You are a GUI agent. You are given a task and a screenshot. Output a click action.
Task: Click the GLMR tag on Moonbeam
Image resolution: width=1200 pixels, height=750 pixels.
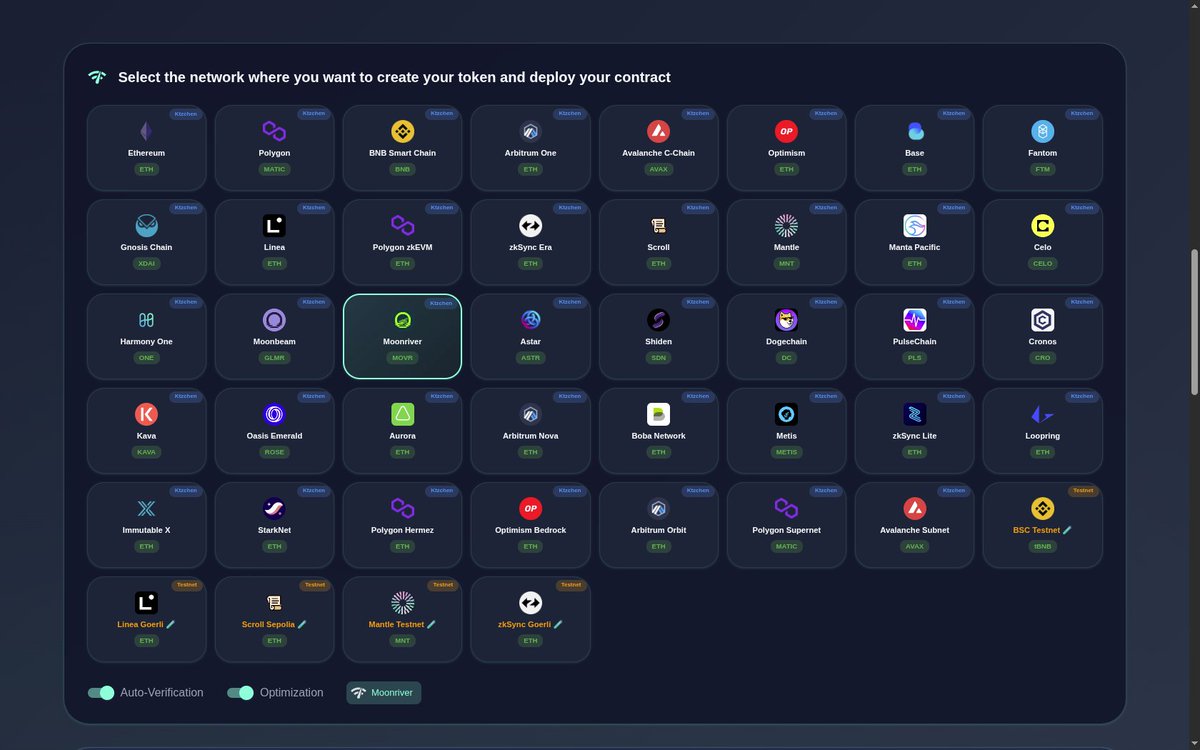[274, 358]
